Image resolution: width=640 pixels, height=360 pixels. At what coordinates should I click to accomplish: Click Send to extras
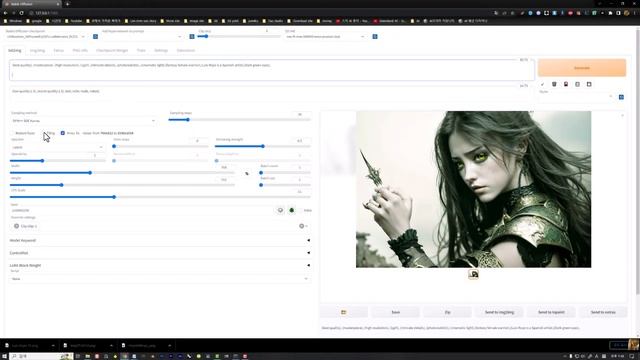pos(603,312)
